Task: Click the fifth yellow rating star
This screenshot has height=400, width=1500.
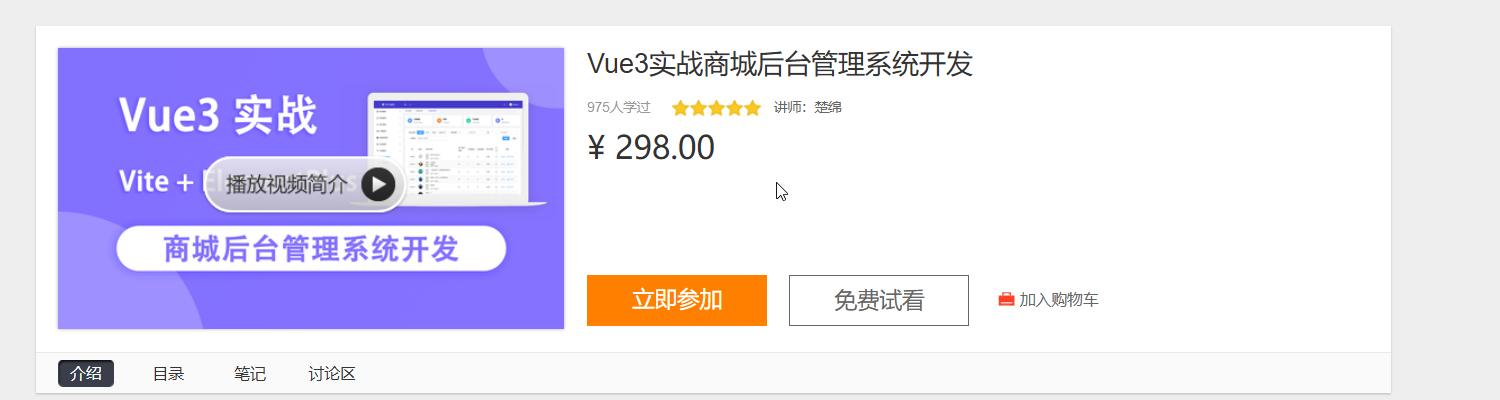Action: (x=752, y=108)
